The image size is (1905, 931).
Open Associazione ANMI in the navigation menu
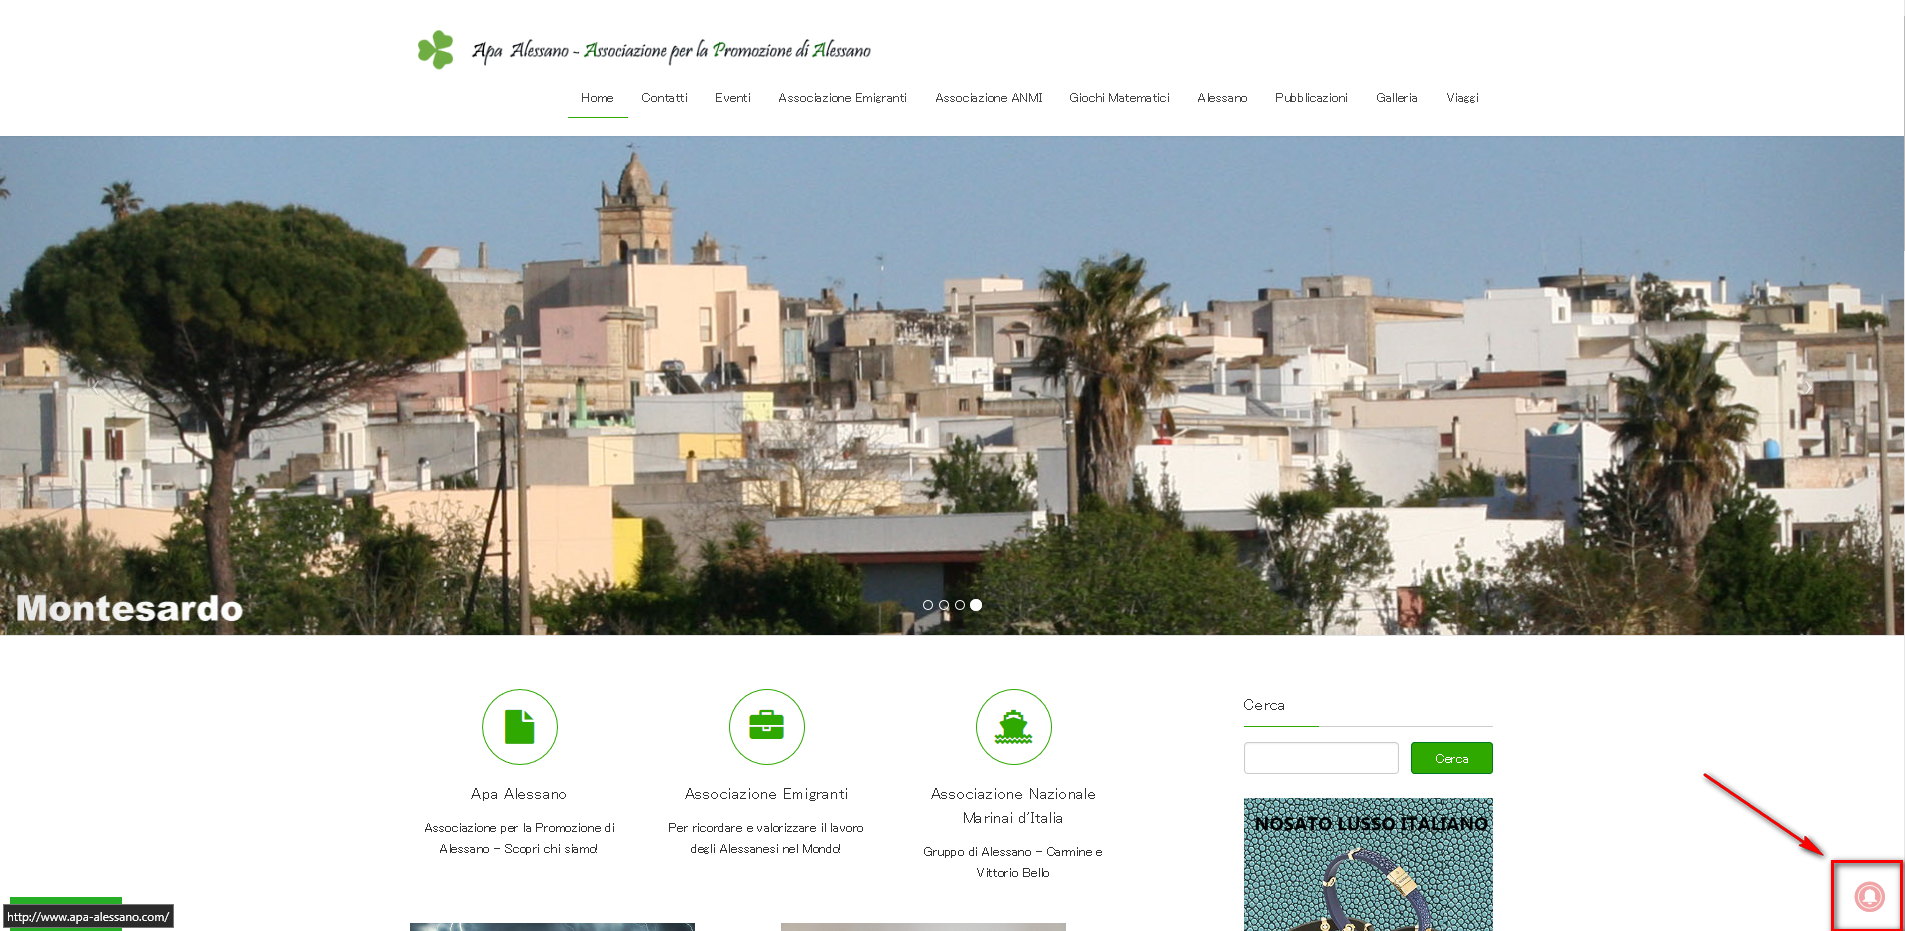click(x=988, y=98)
